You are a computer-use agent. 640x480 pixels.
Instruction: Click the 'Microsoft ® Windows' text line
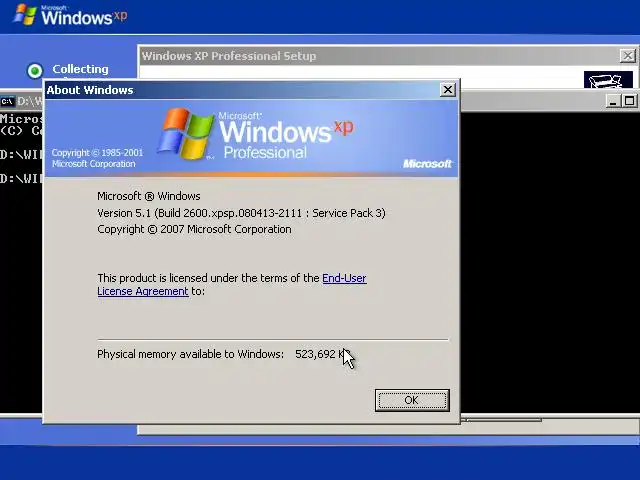149,196
